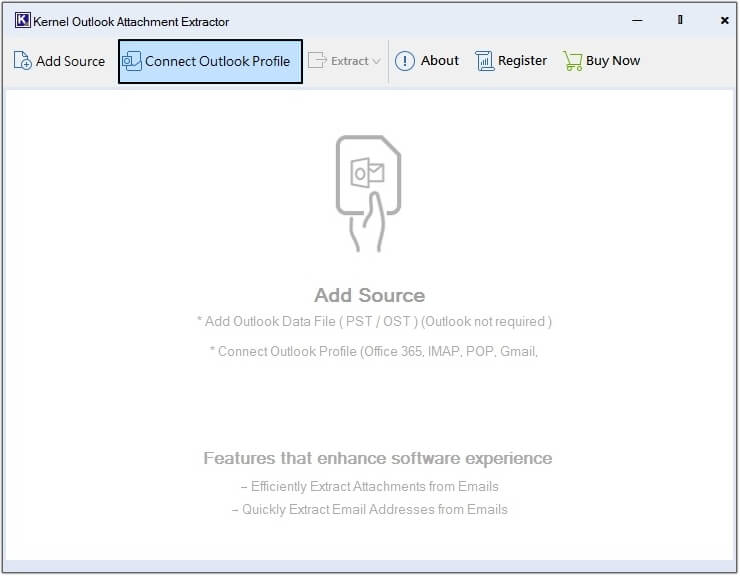Screen dimensions: 740x576
Task: Click the Register document icon
Action: point(484,60)
